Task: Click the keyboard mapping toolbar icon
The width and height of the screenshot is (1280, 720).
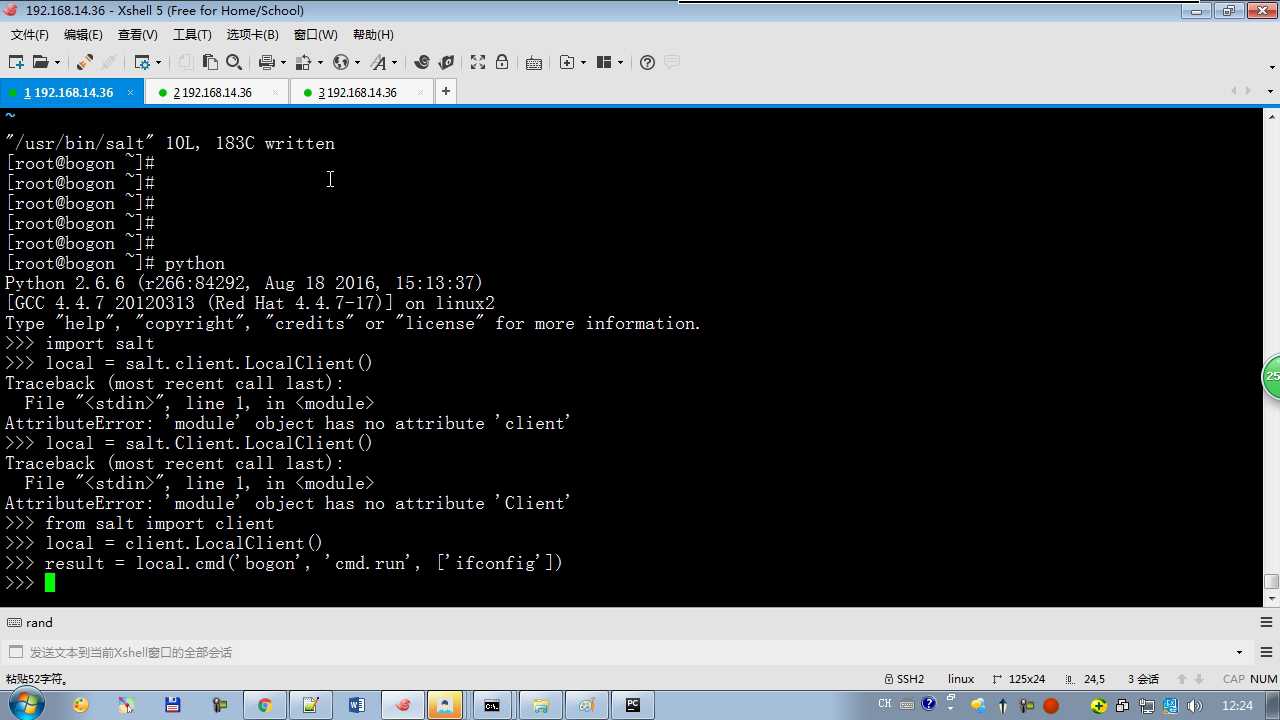Action: 534,62
